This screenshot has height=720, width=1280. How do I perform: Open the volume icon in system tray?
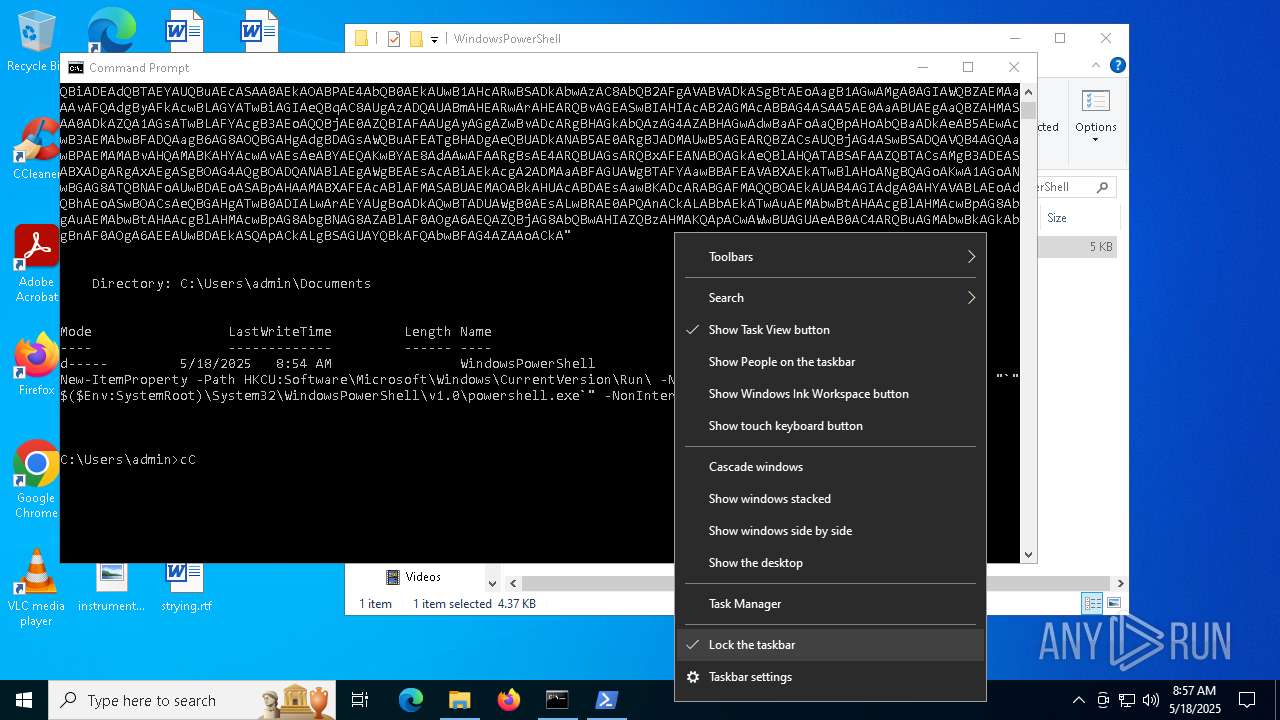pos(1151,700)
